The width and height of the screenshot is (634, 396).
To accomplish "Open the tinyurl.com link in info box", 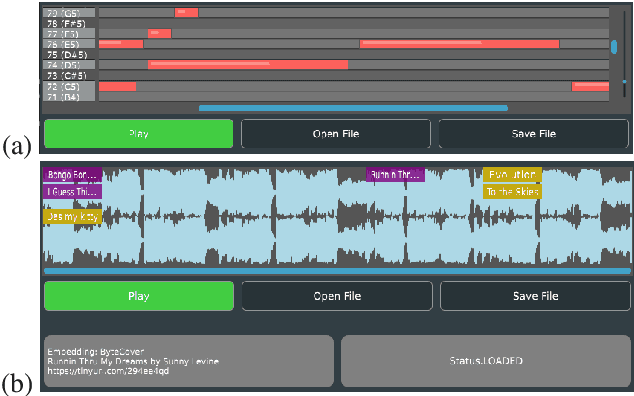I will [x=108, y=371].
